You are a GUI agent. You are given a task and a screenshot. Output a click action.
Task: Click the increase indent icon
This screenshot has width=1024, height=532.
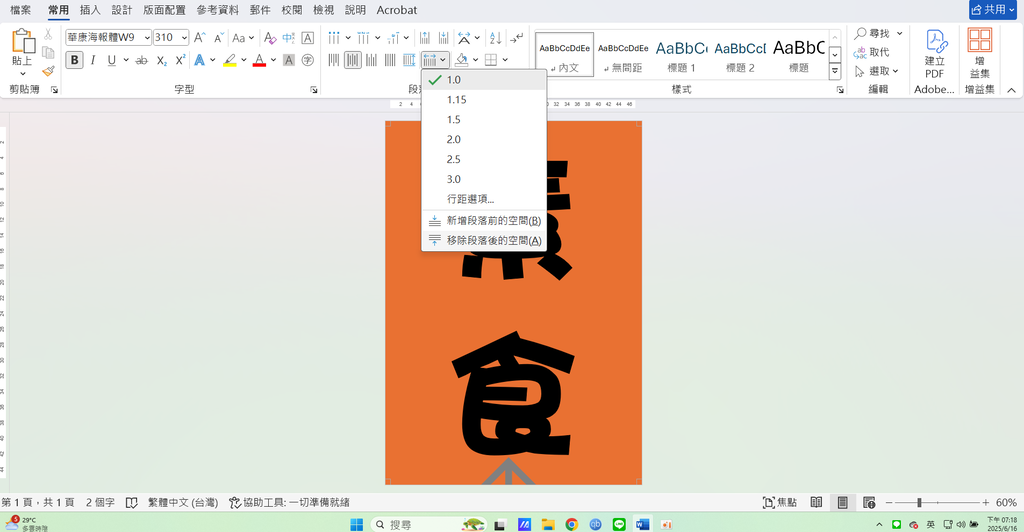point(444,38)
